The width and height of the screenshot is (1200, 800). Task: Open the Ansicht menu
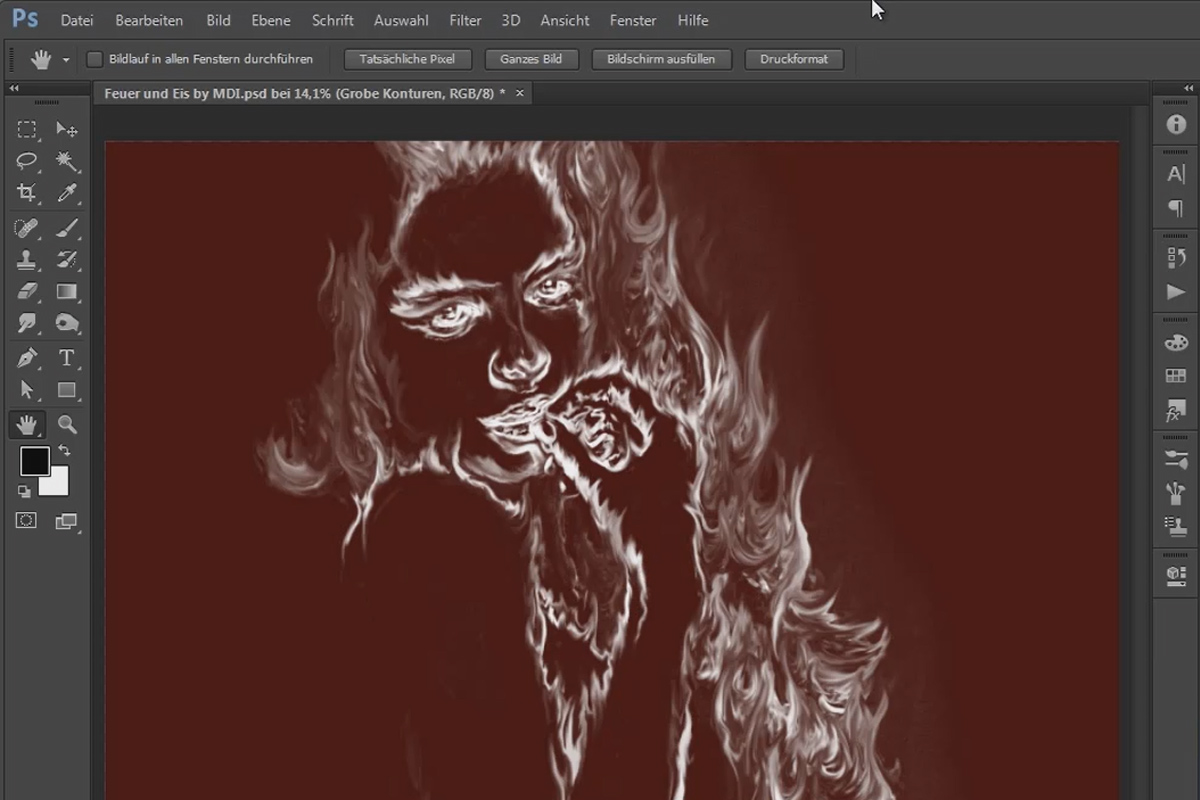(565, 20)
